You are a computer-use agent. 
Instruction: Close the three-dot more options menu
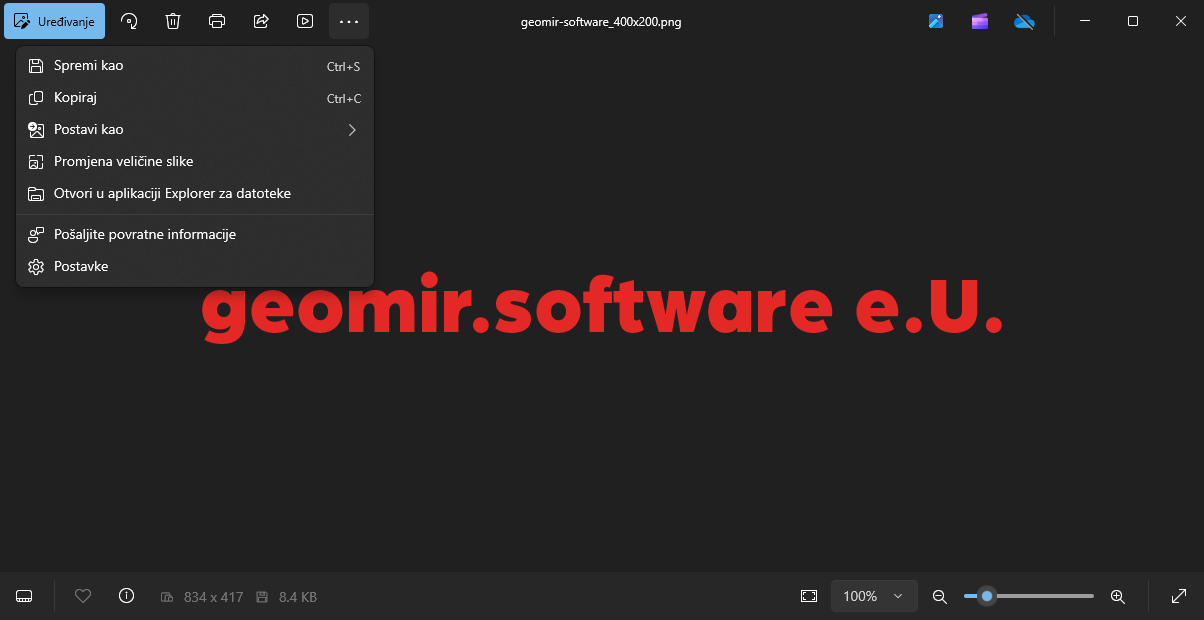(x=349, y=21)
